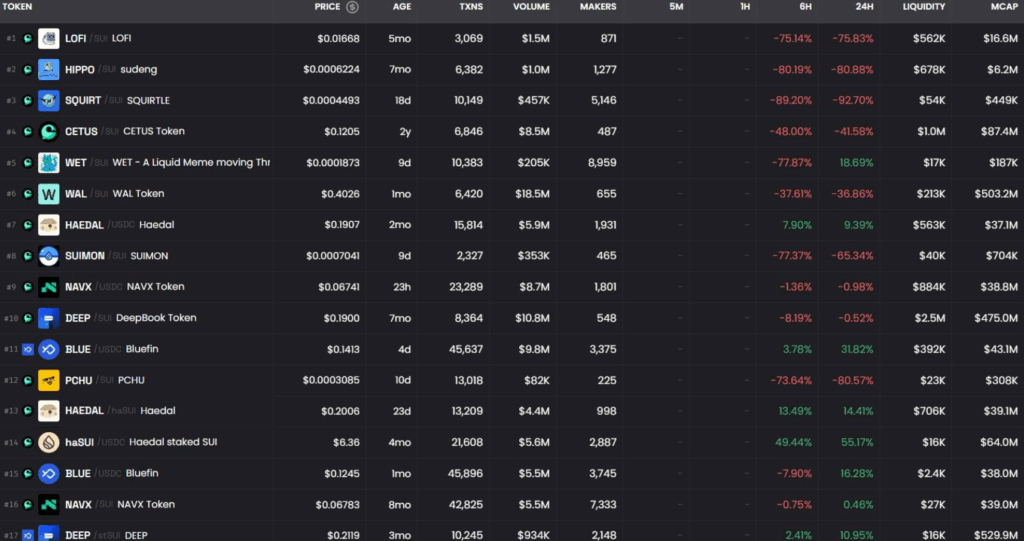Viewport: 1024px width, 541px height.
Task: Open the DEEP DeepBook Token row
Action: tap(512, 318)
